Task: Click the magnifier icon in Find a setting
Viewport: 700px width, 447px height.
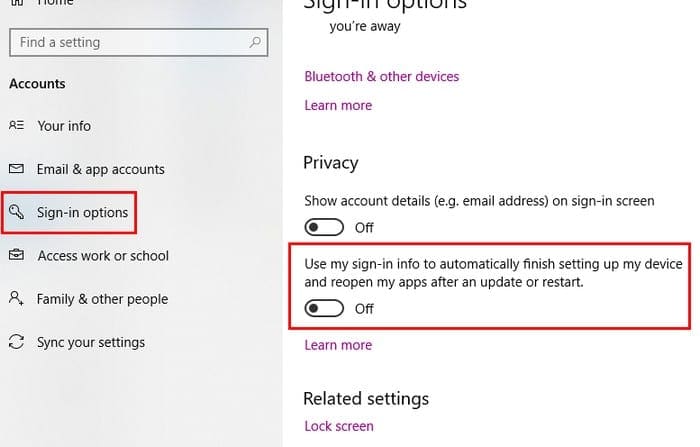Action: coord(255,42)
